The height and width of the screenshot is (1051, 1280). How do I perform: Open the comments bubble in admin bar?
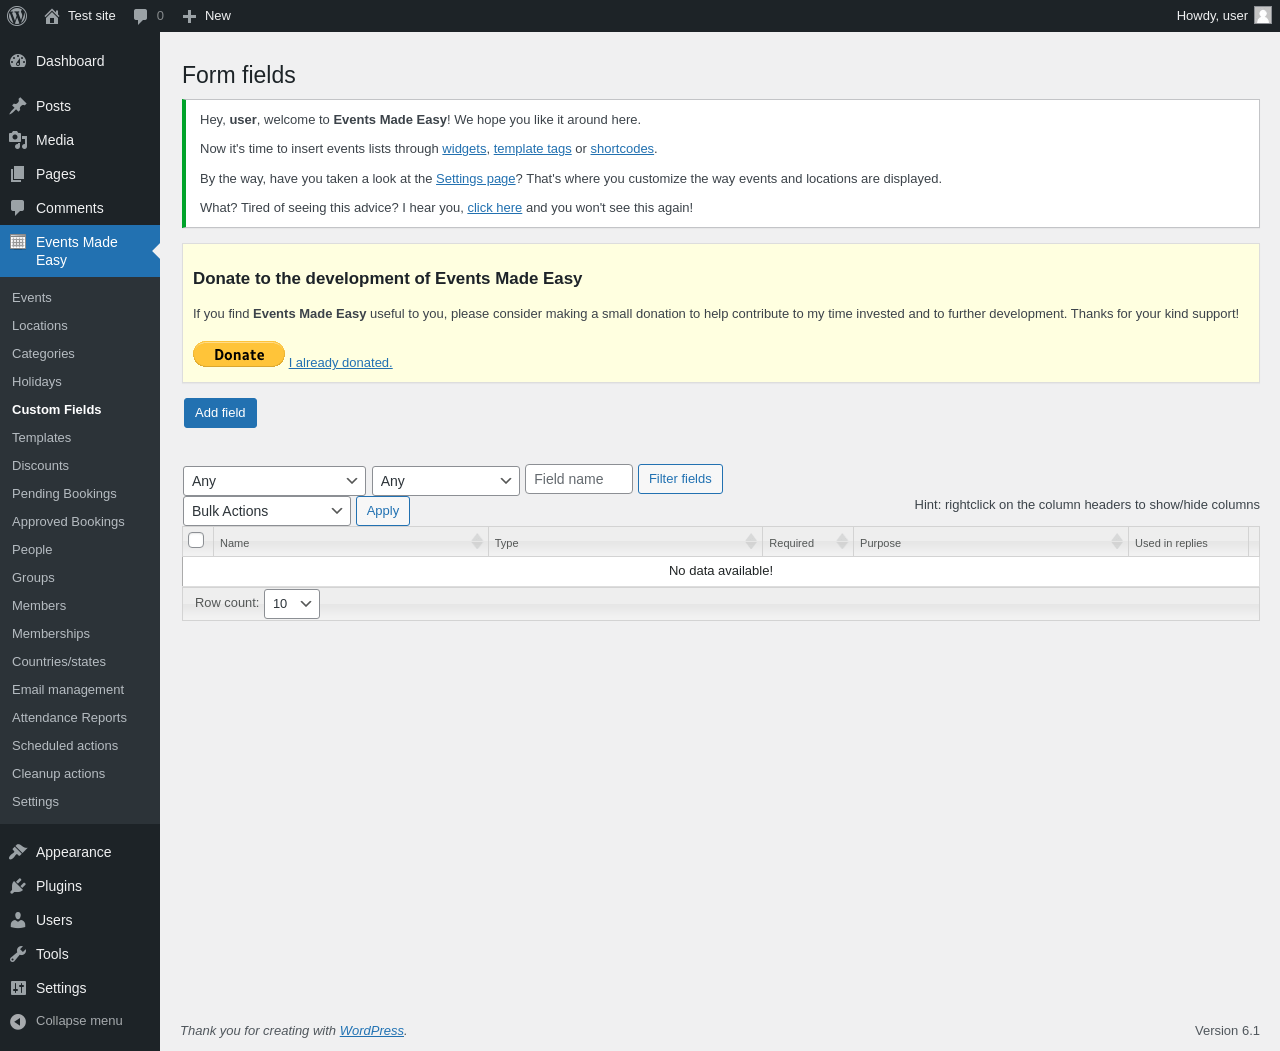pyautogui.click(x=141, y=16)
